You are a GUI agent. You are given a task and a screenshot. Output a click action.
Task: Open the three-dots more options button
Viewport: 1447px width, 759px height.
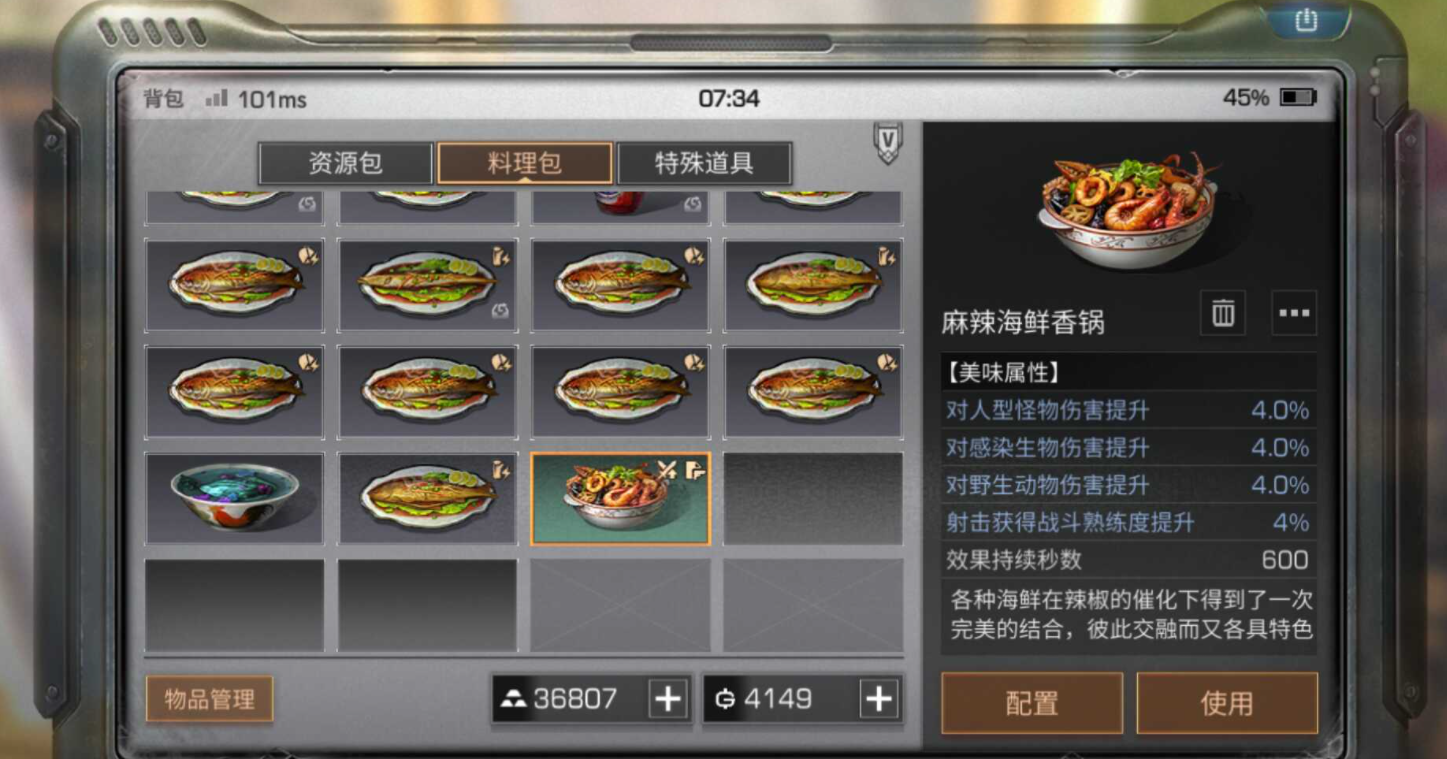[x=1294, y=313]
